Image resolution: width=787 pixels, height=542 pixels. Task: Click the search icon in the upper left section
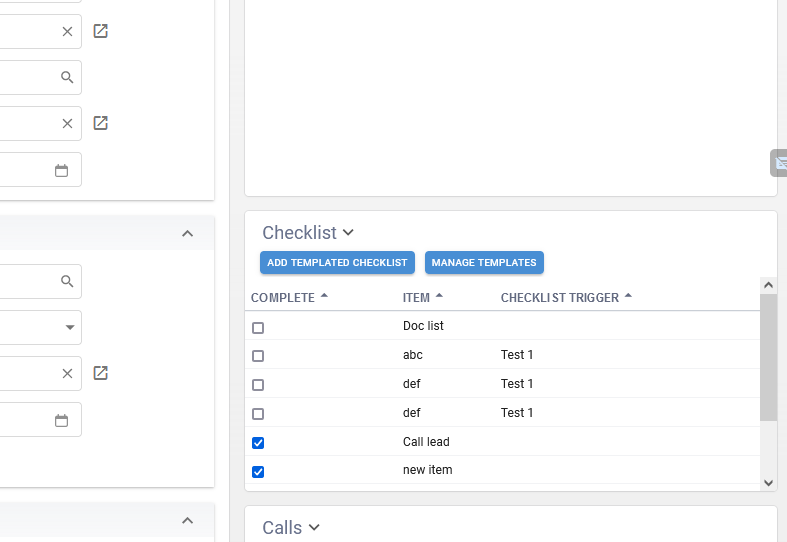point(67,77)
